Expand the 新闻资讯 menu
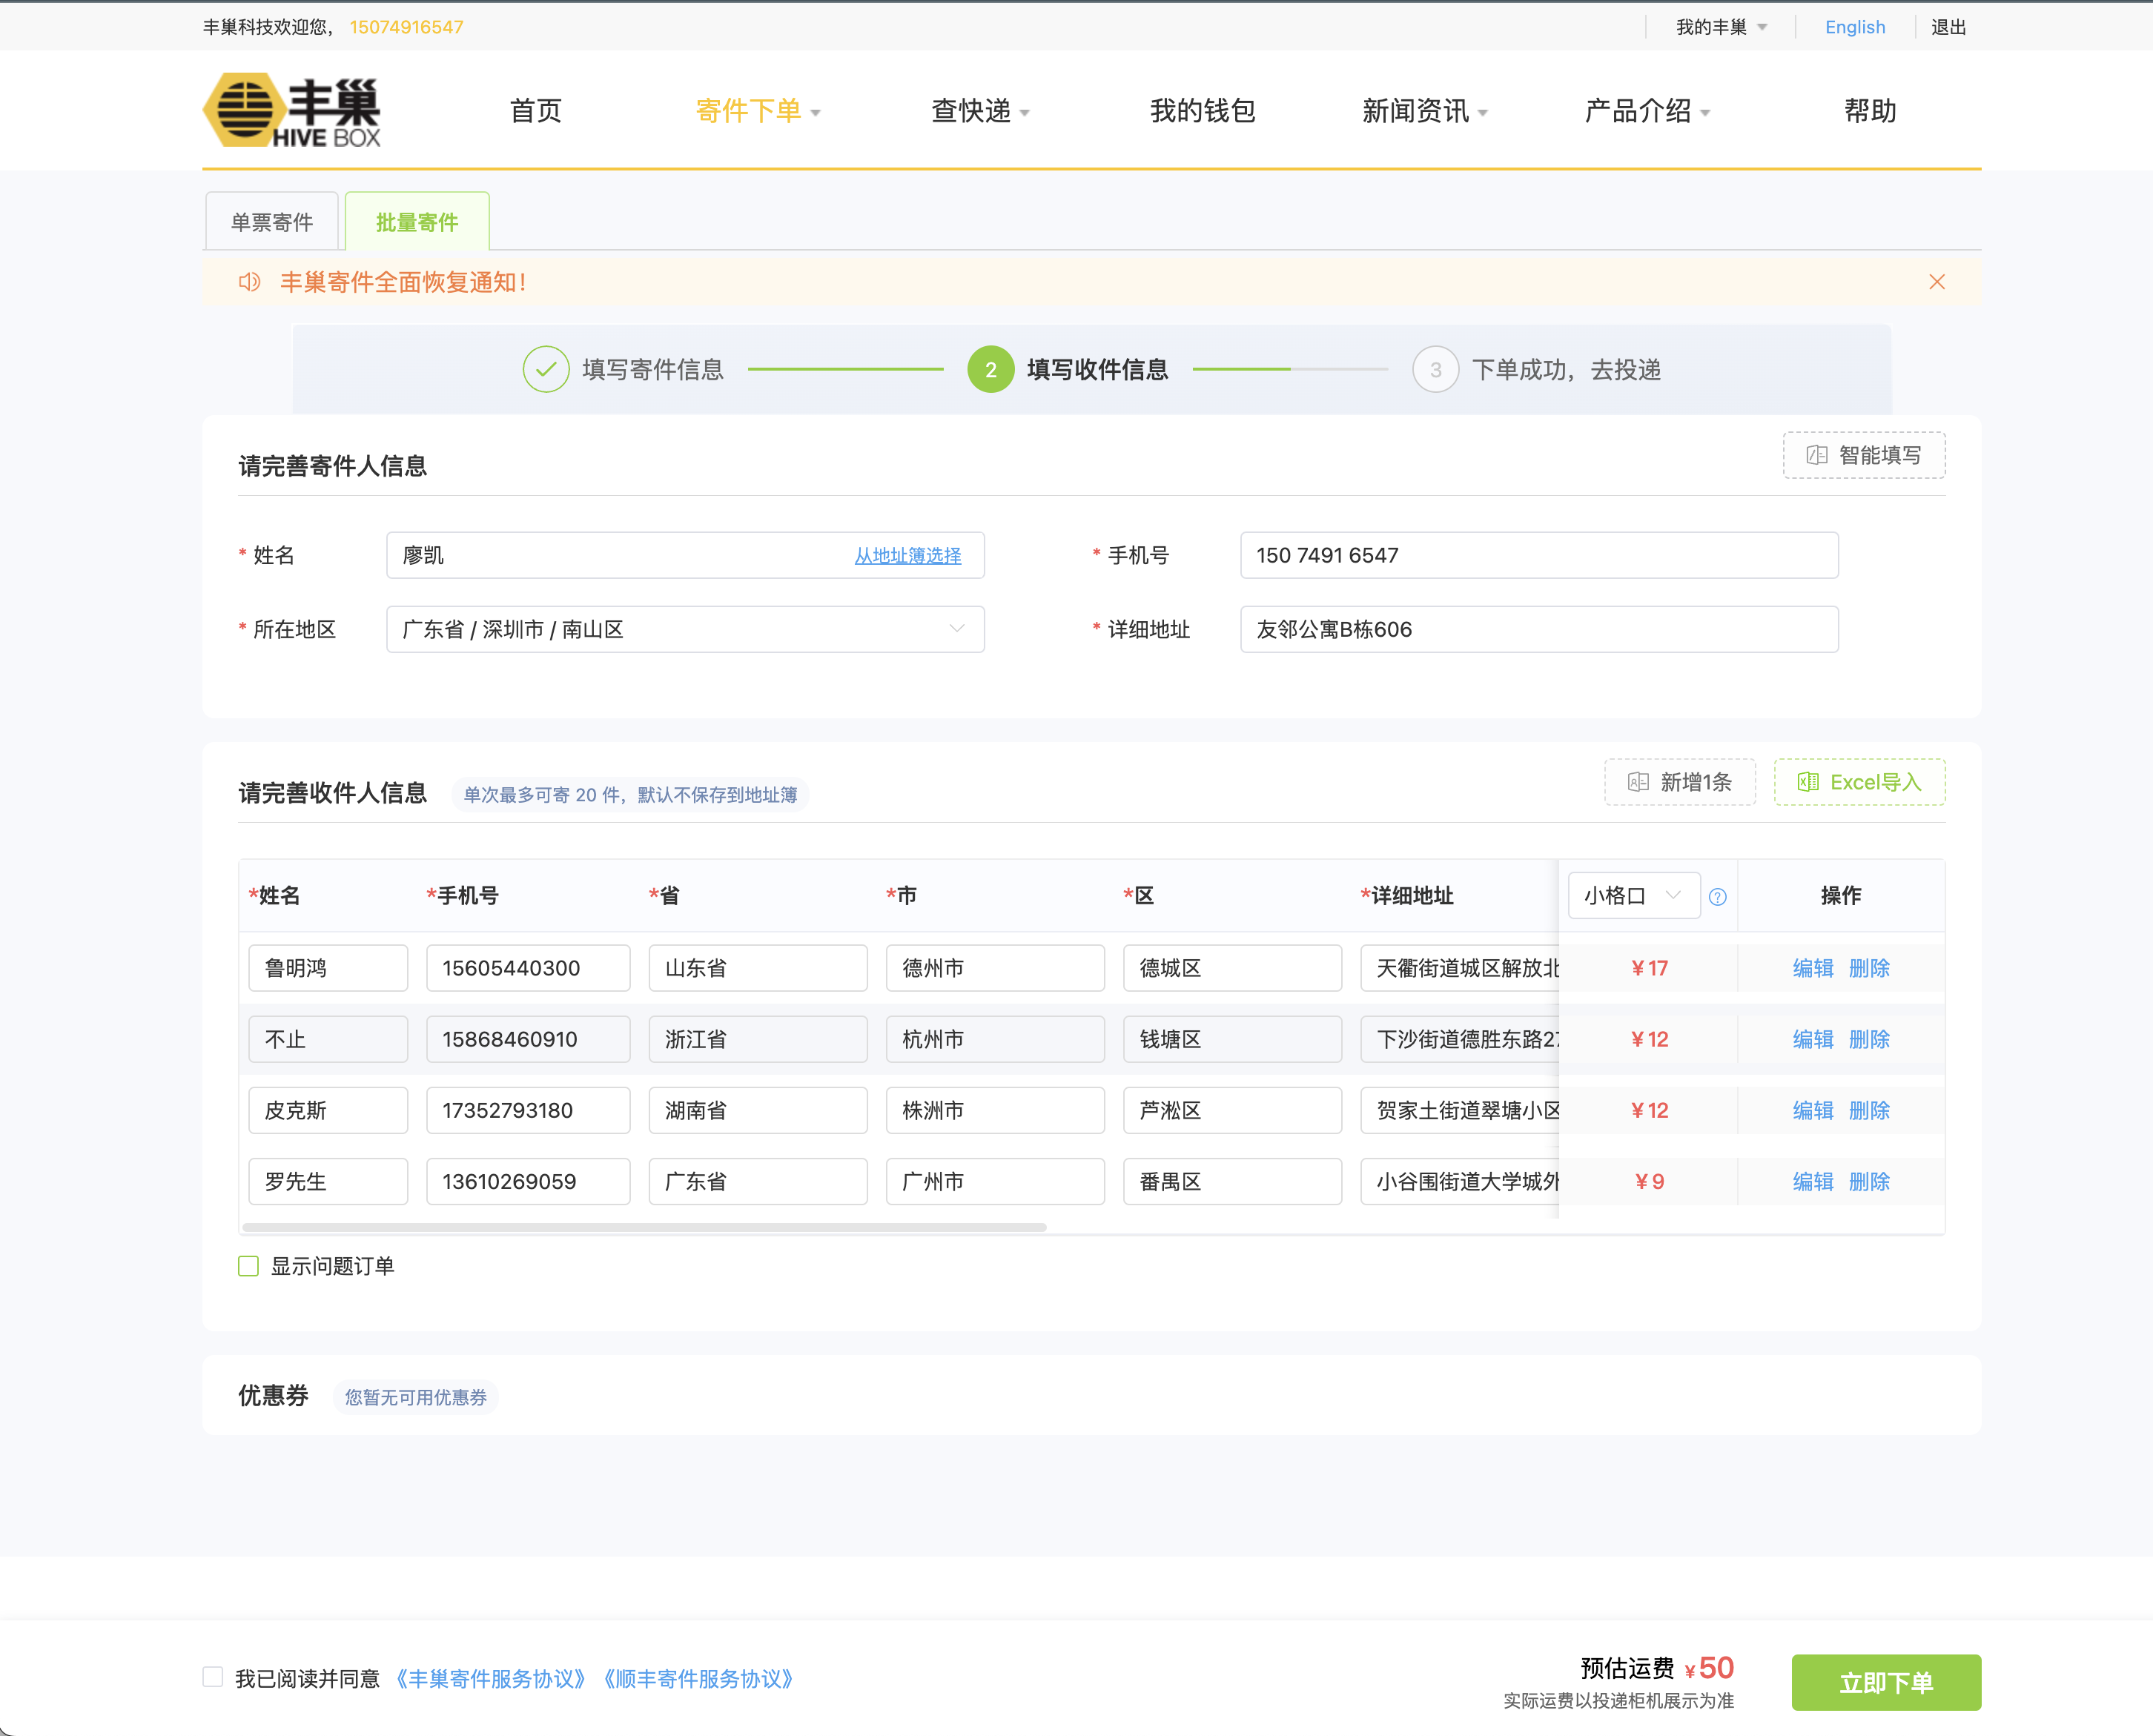Viewport: 2153px width, 1736px height. click(1425, 111)
